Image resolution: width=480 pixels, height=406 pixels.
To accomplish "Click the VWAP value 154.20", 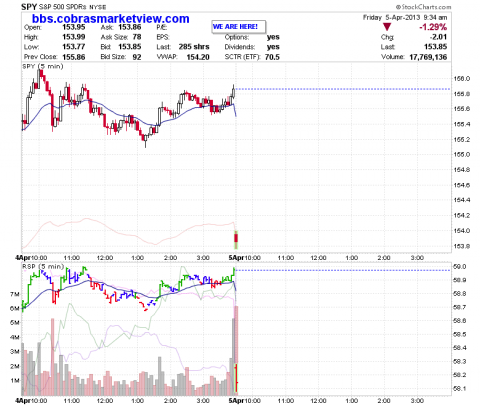I will click(198, 57).
